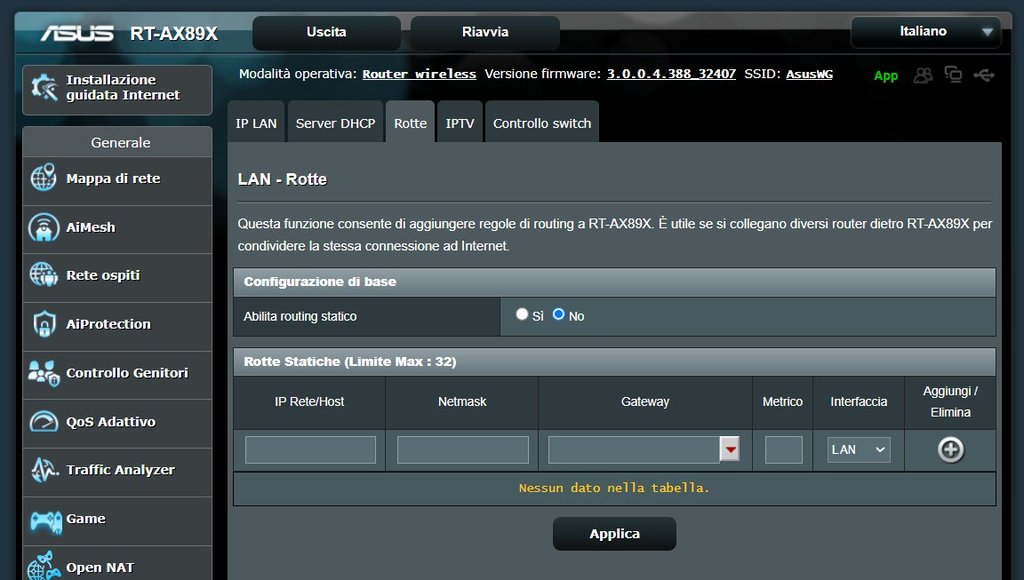
Task: Click the IP Rete/Host input field
Action: tap(310, 450)
